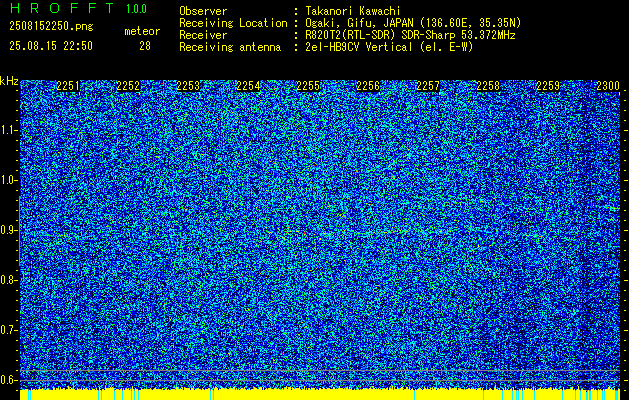Click the 2300 time marker
The width and height of the screenshot is (629, 400).
pos(608,86)
